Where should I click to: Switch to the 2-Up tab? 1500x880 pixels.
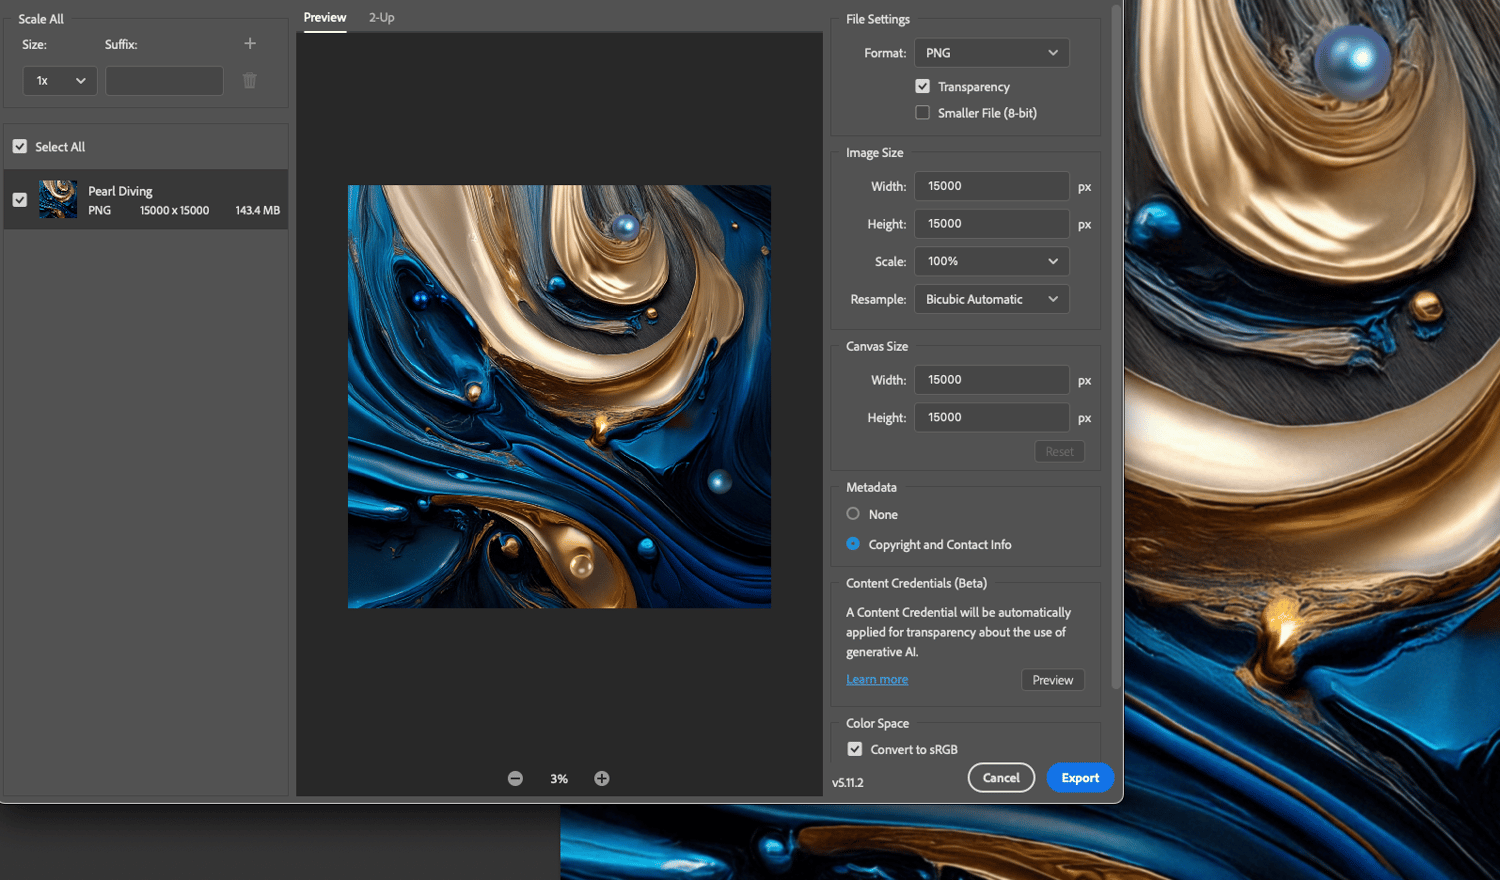click(x=381, y=17)
